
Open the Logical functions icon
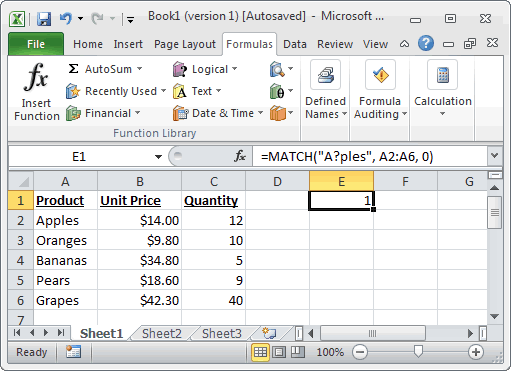click(x=180, y=69)
